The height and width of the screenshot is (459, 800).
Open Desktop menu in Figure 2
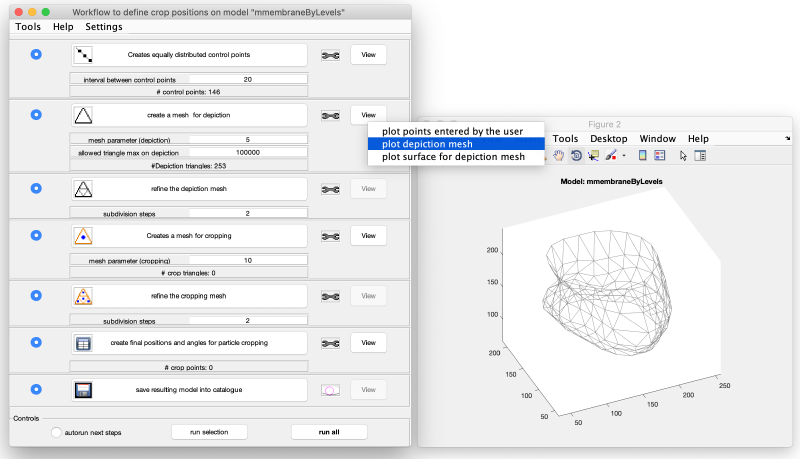609,139
